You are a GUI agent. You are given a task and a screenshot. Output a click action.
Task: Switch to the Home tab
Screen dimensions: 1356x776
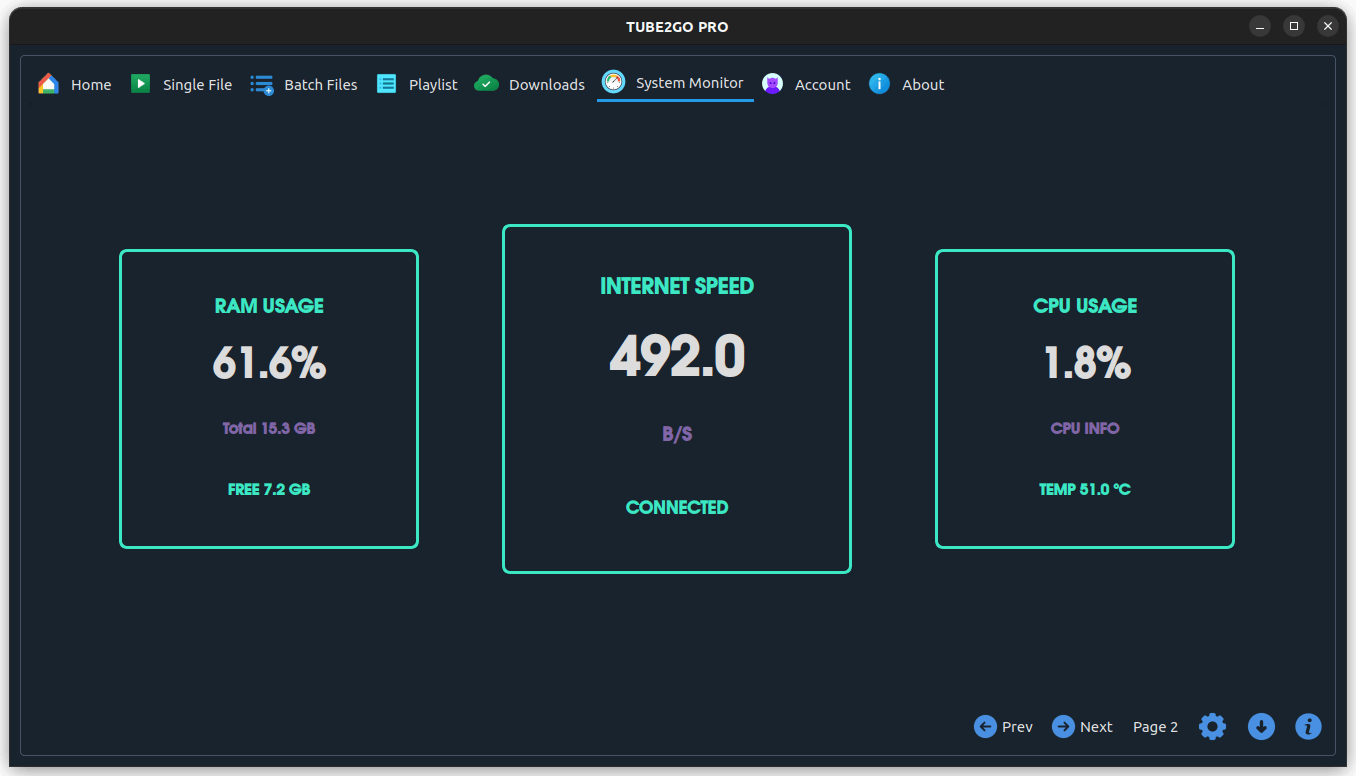74,84
